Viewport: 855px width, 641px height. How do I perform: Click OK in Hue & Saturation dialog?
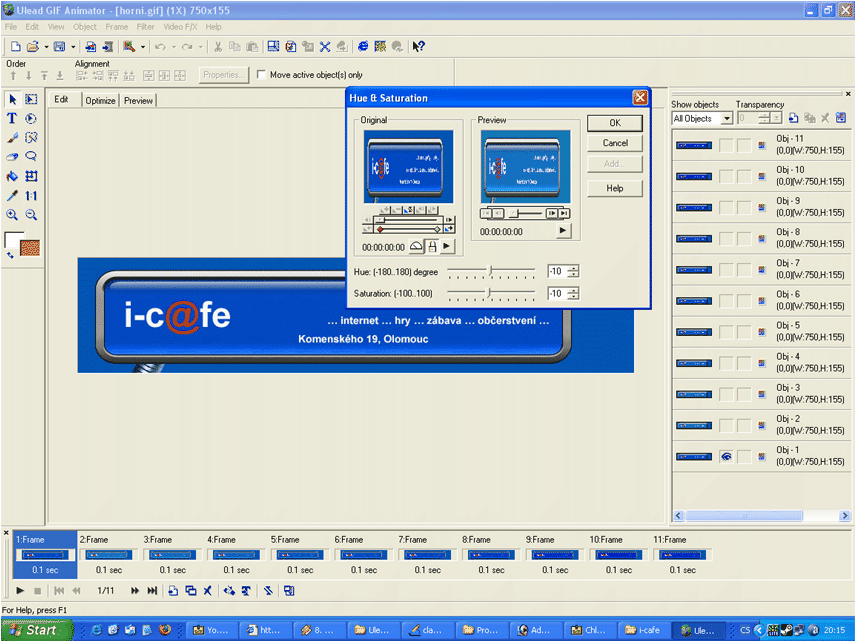615,123
